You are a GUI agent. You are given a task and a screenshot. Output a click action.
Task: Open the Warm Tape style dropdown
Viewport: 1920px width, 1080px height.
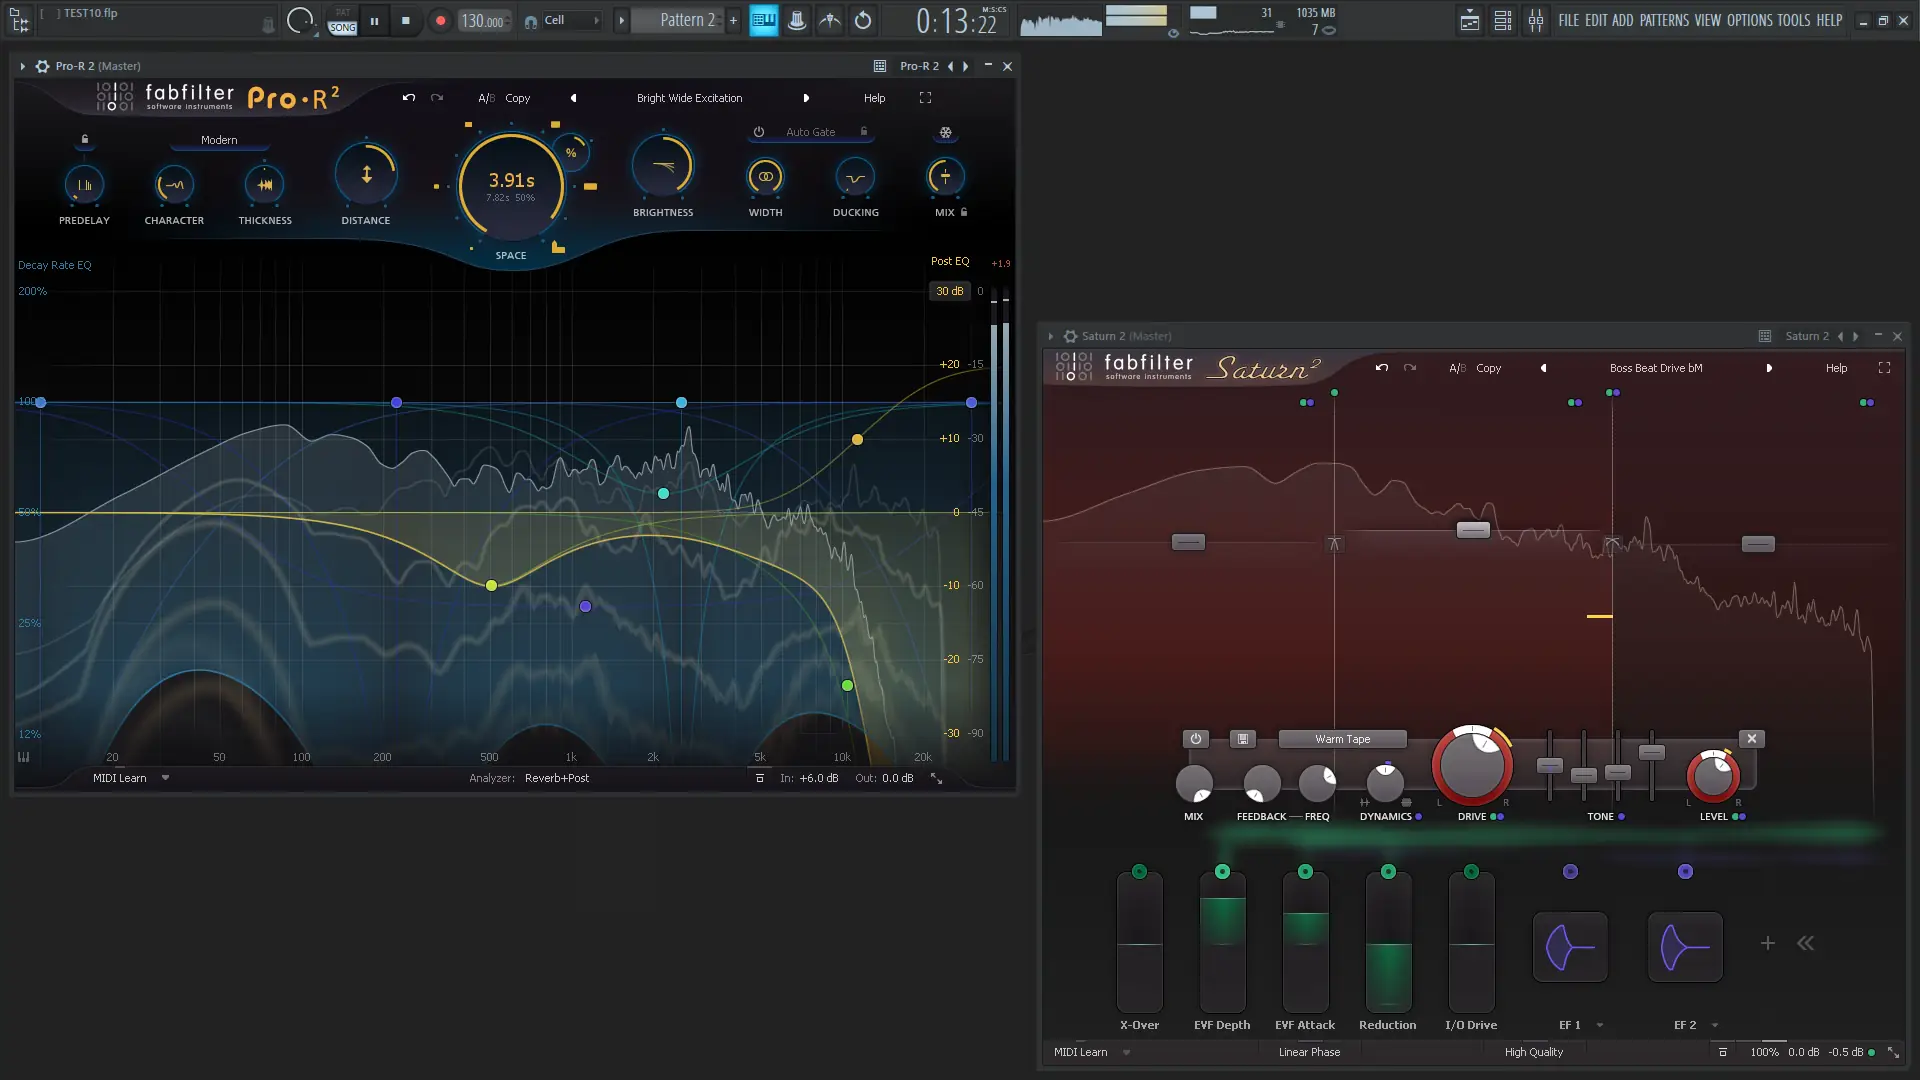1342,739
